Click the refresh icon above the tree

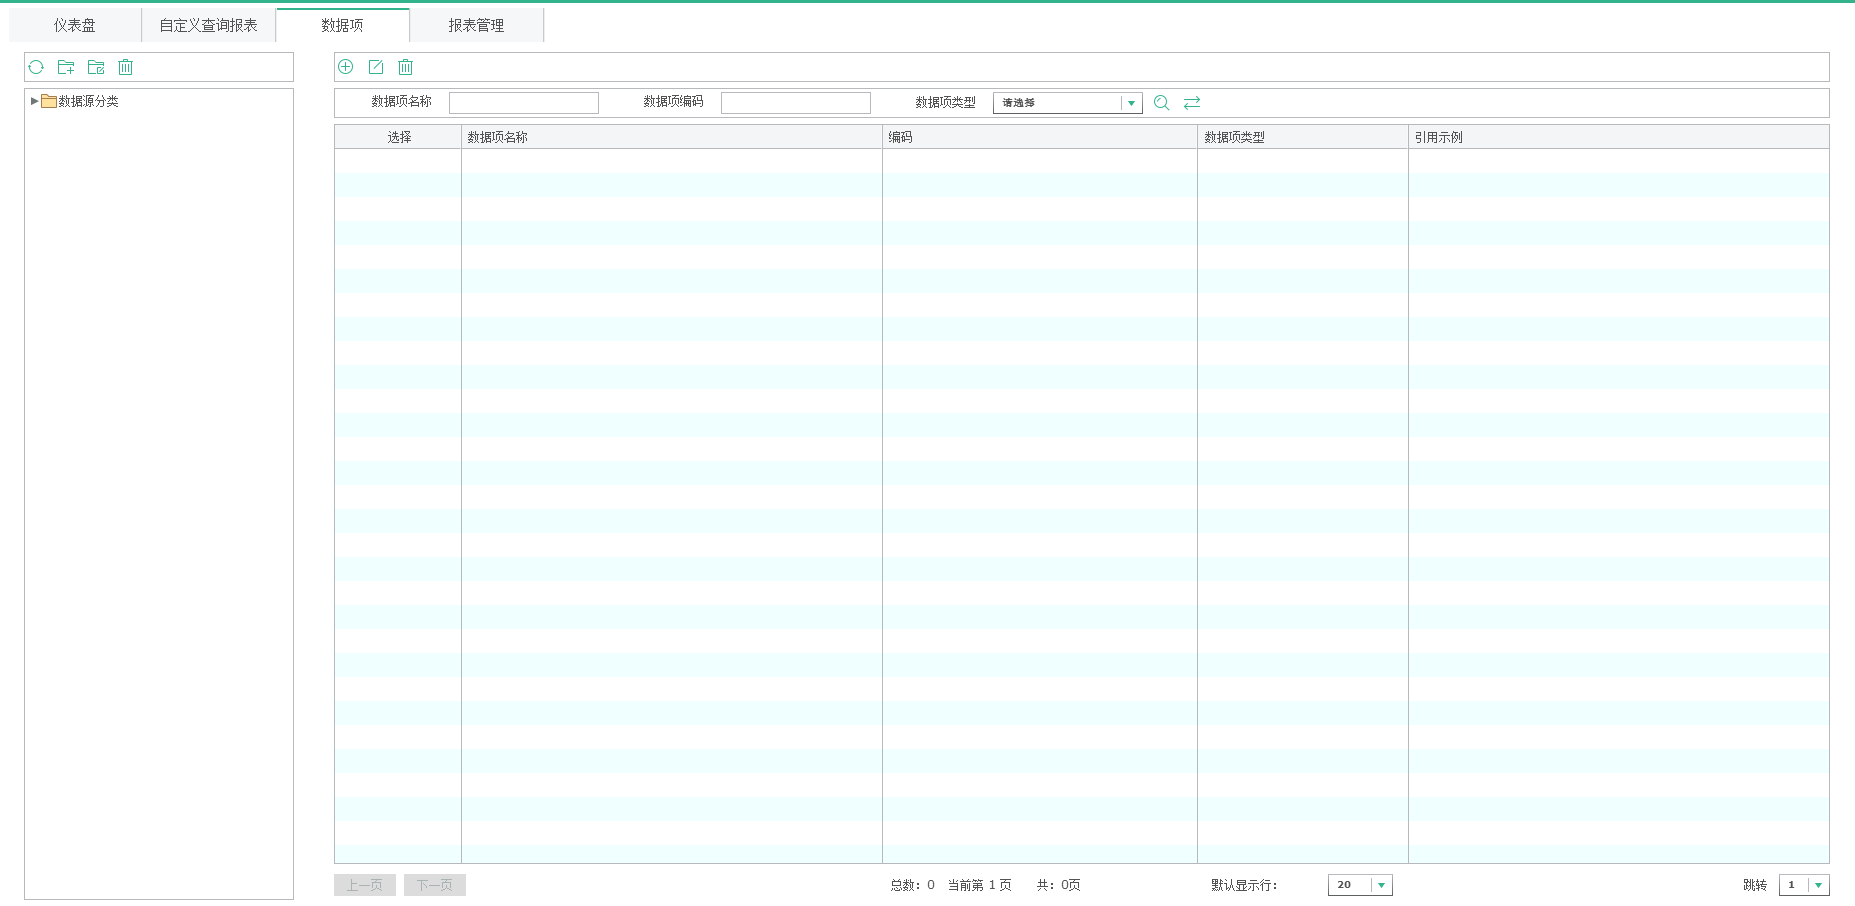coord(36,67)
